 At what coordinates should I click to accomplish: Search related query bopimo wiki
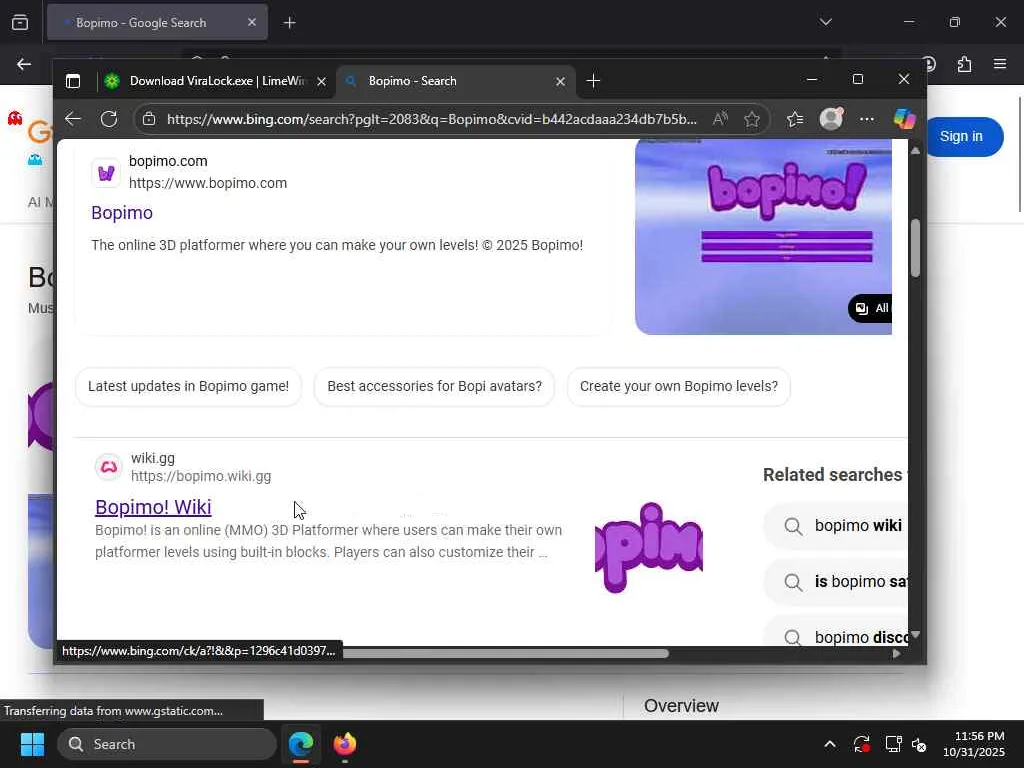836,526
